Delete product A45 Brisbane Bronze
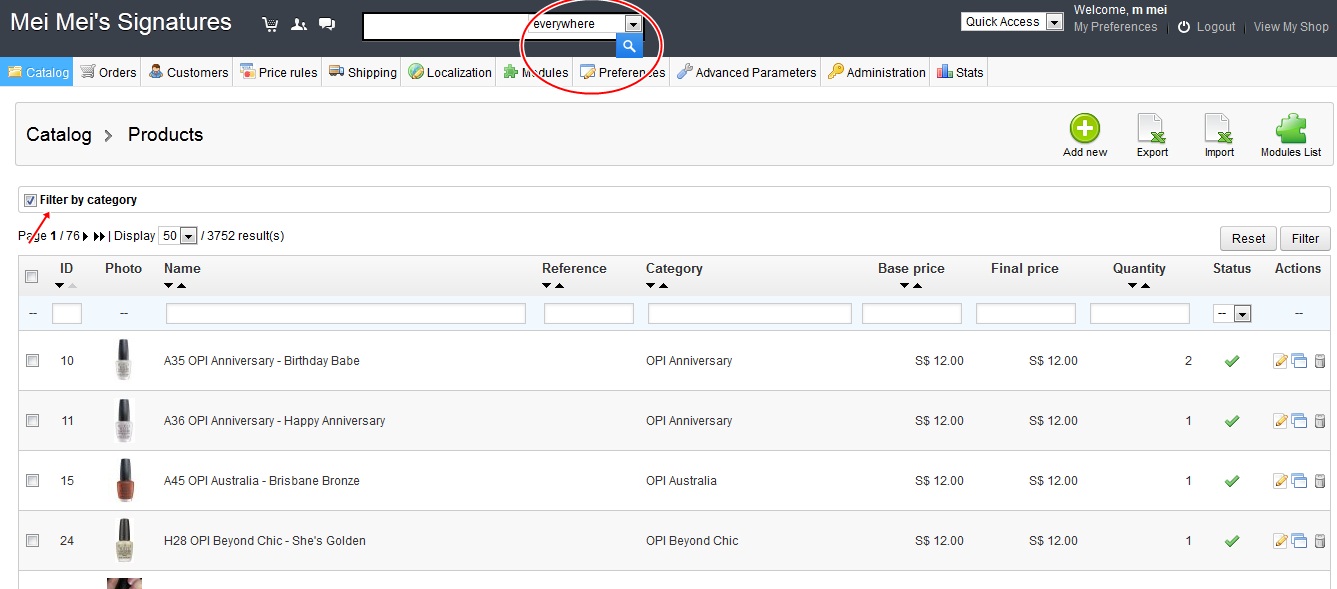The width and height of the screenshot is (1337, 589). (x=1319, y=481)
